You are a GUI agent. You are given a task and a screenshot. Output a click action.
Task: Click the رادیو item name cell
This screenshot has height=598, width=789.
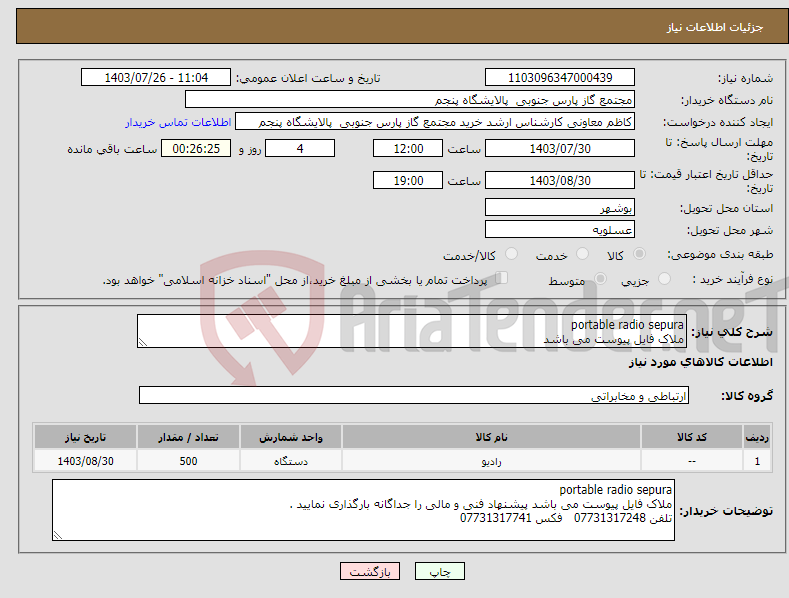491,461
